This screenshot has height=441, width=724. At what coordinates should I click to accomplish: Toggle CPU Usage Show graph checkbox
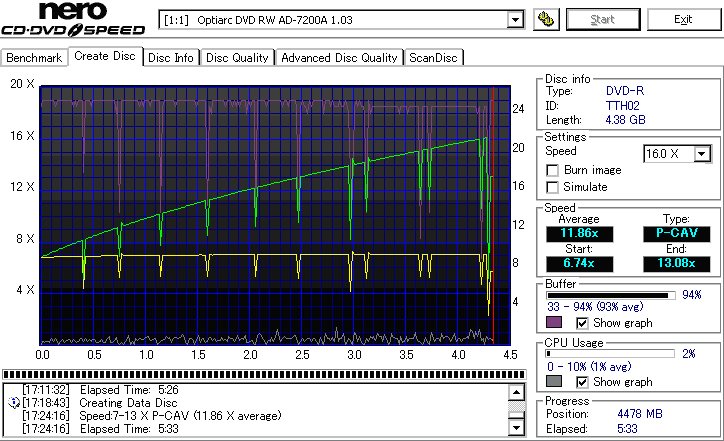(582, 382)
